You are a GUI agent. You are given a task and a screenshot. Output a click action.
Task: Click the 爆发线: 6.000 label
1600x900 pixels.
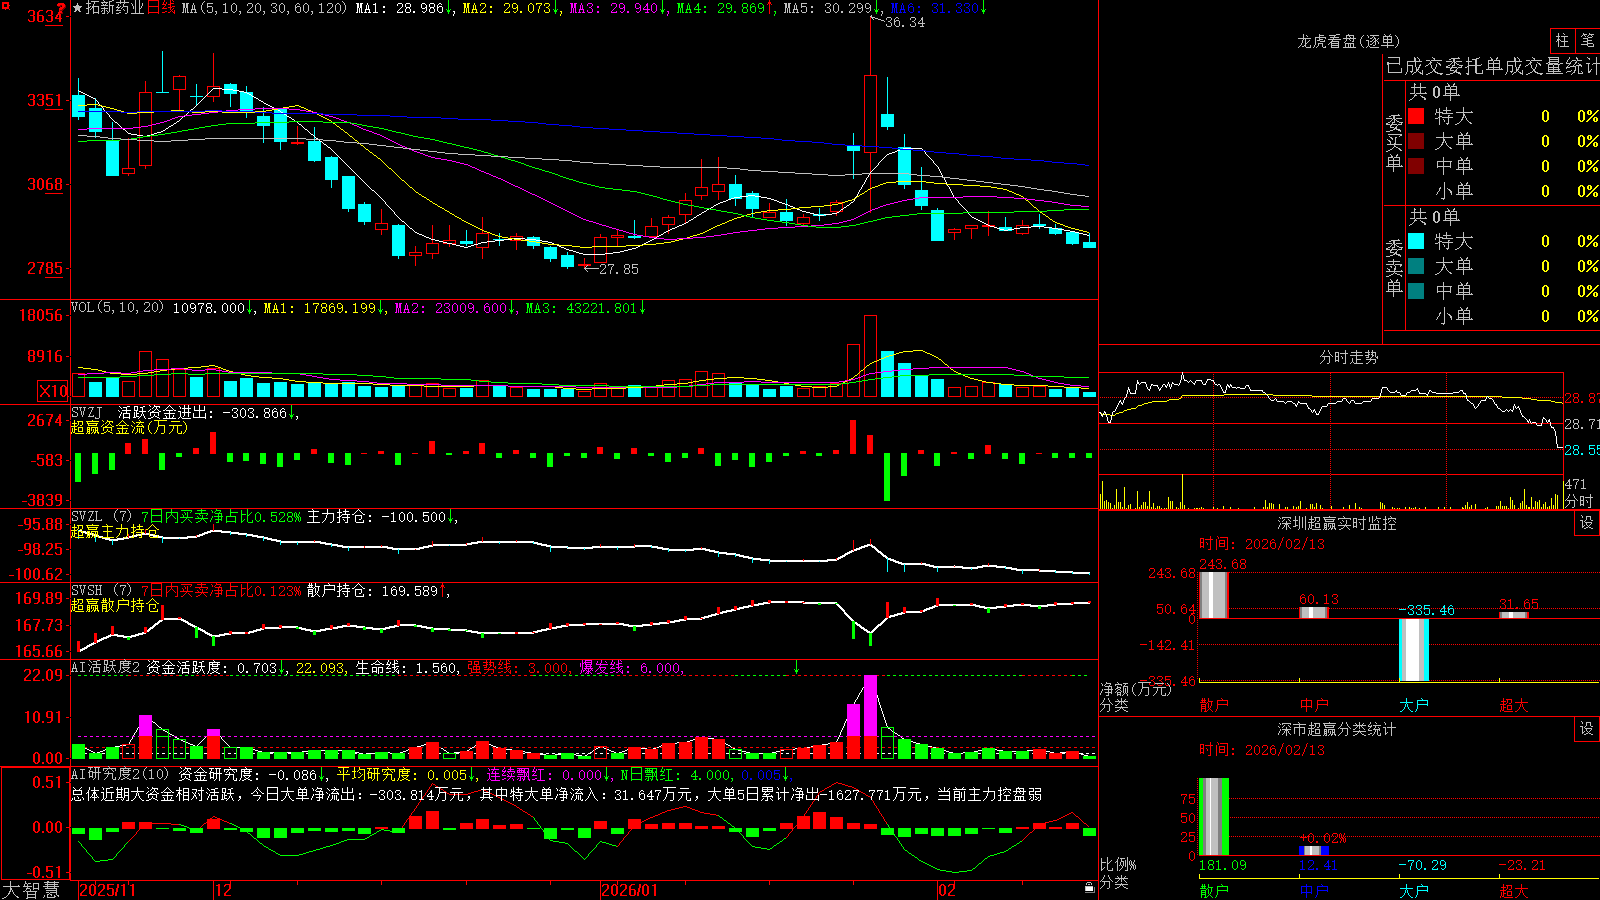630,668
